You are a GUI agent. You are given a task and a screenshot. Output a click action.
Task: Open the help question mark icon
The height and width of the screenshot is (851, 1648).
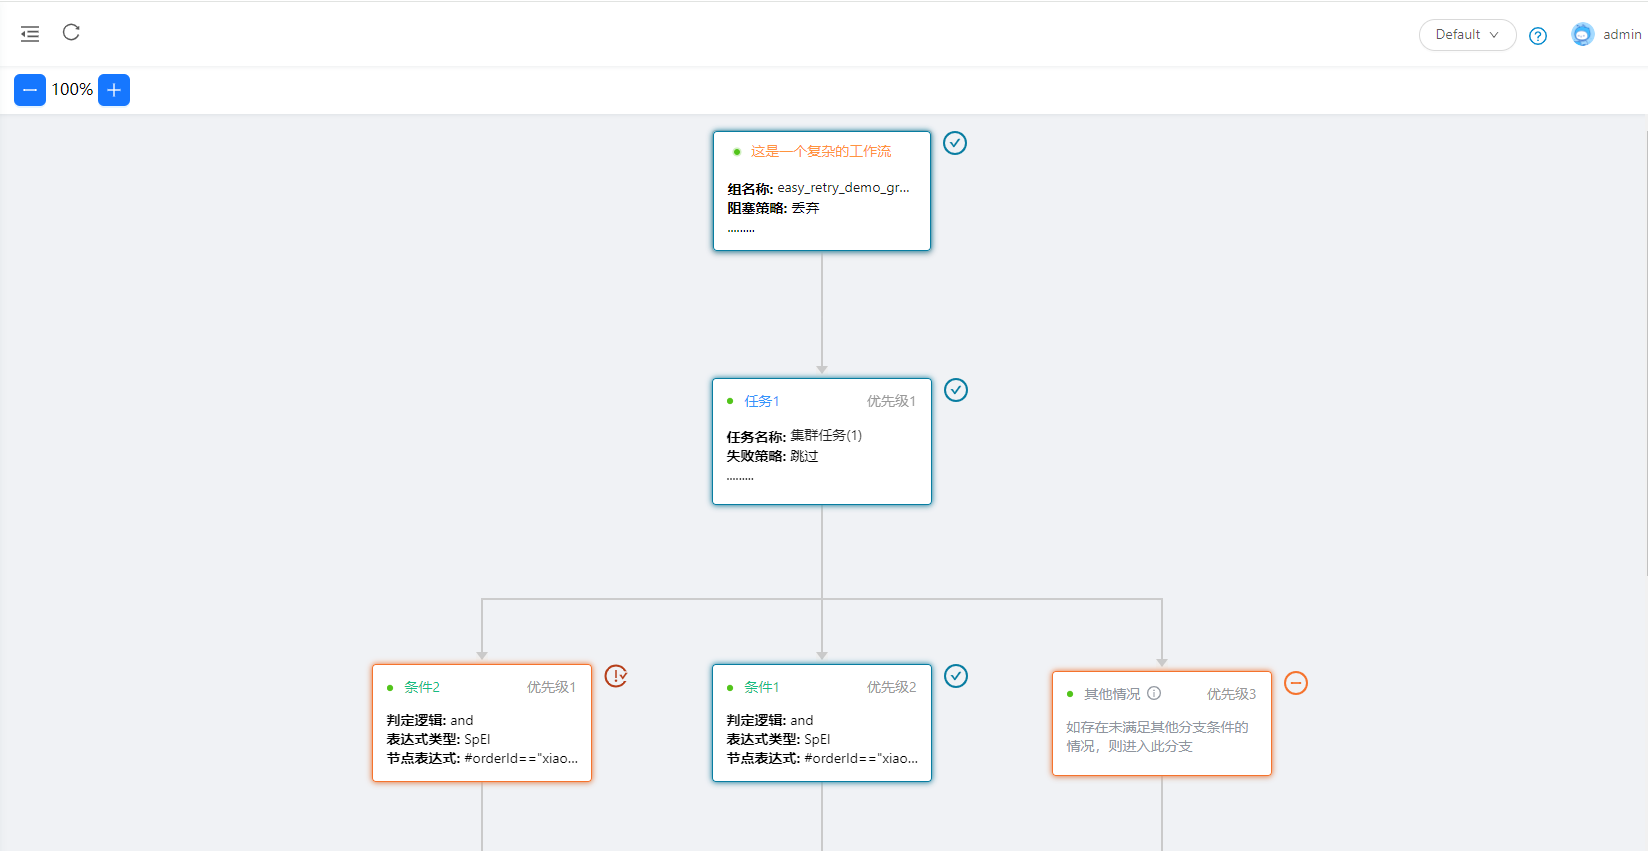point(1538,36)
